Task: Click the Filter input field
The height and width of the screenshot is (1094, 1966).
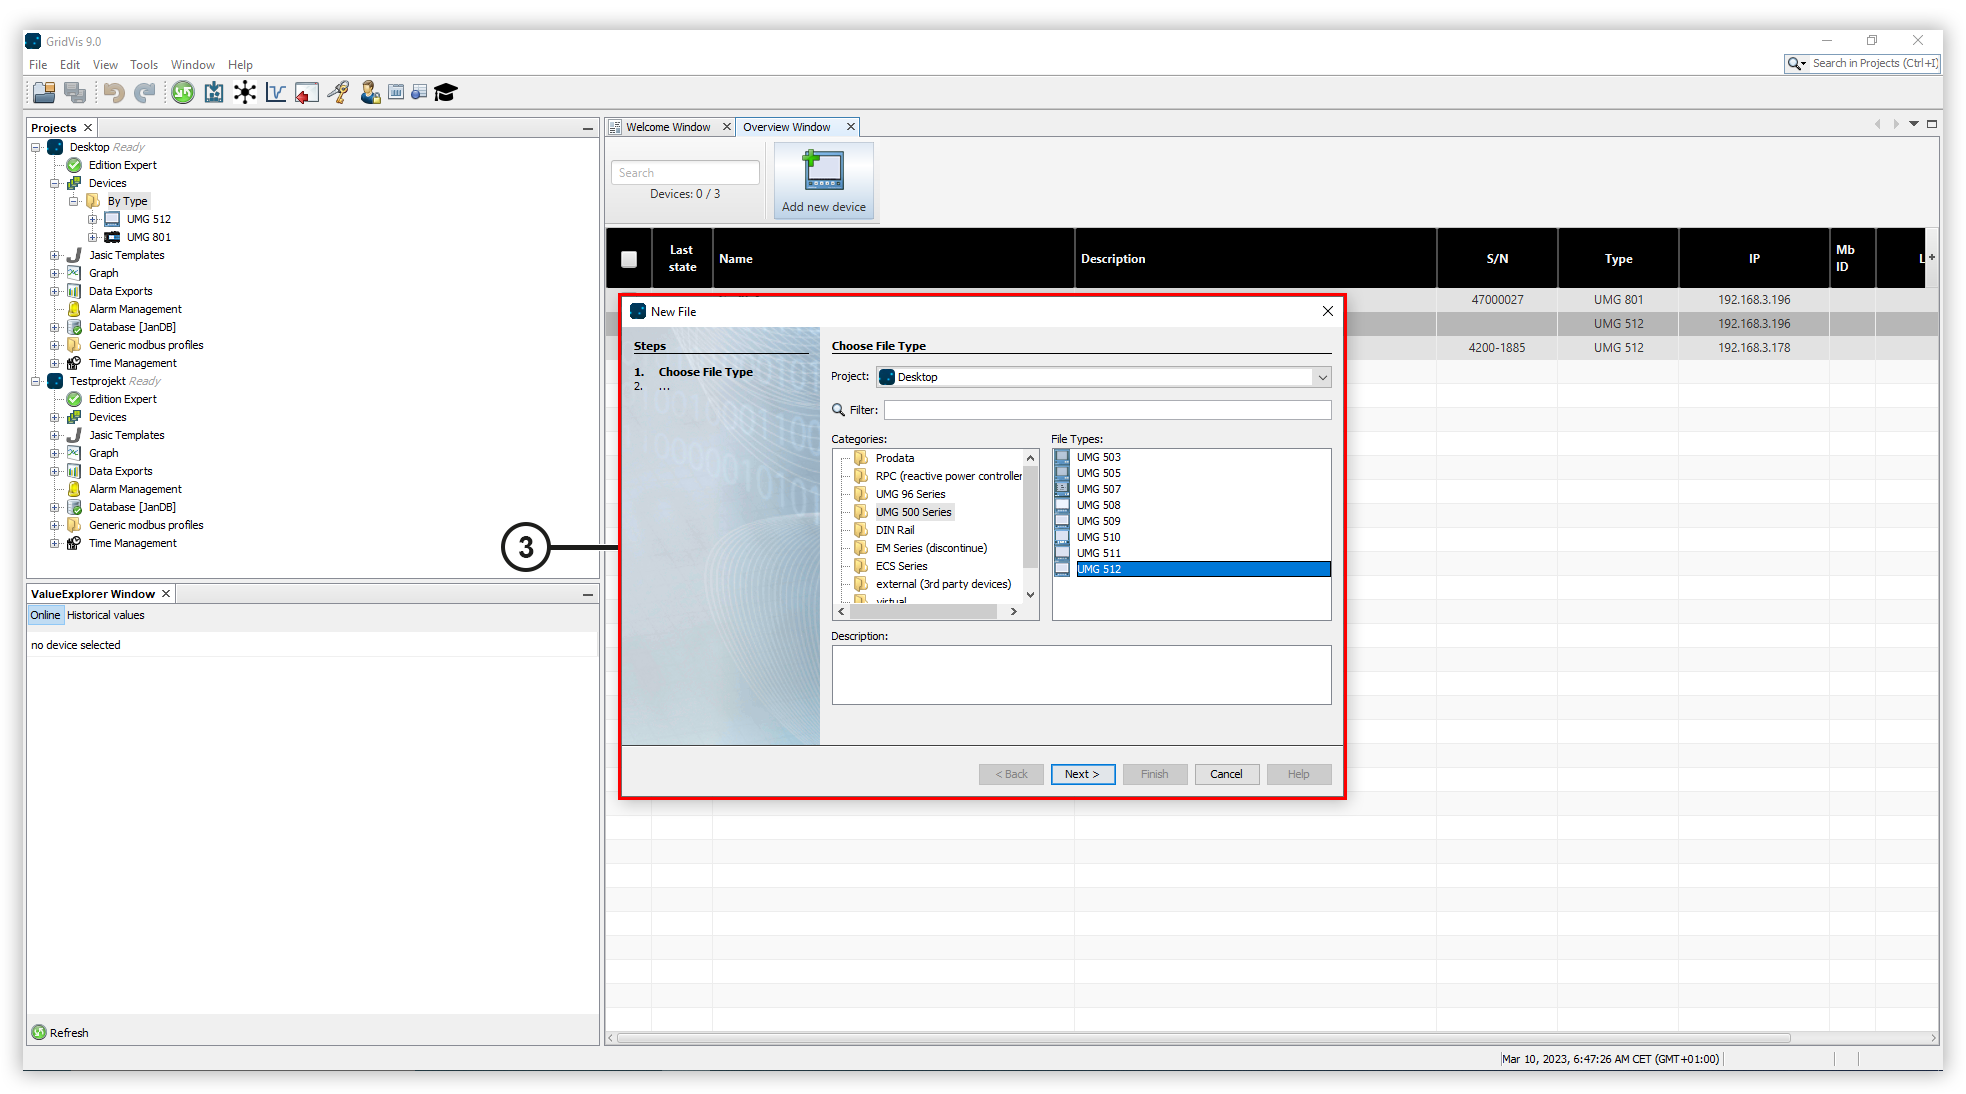Action: tap(1107, 410)
